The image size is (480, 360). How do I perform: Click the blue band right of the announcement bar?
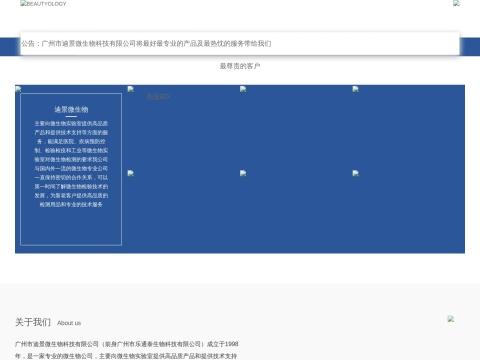coord(470,47)
